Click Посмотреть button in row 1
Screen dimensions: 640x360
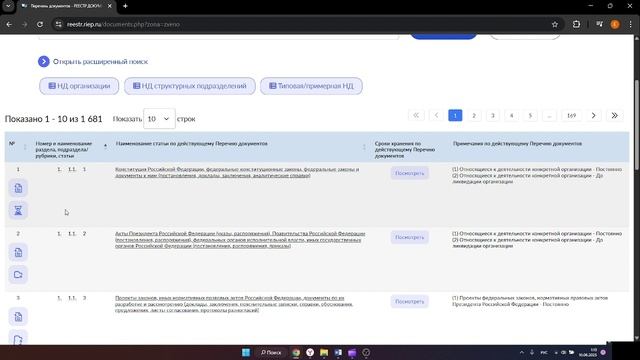[x=409, y=173]
